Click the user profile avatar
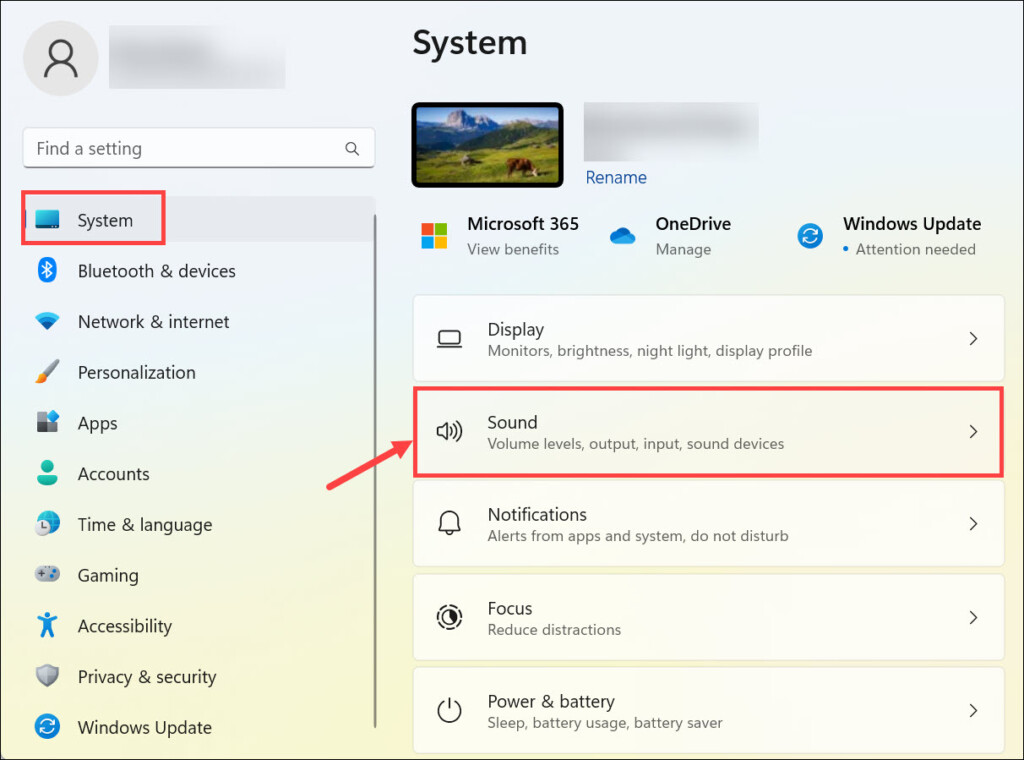 click(x=61, y=58)
